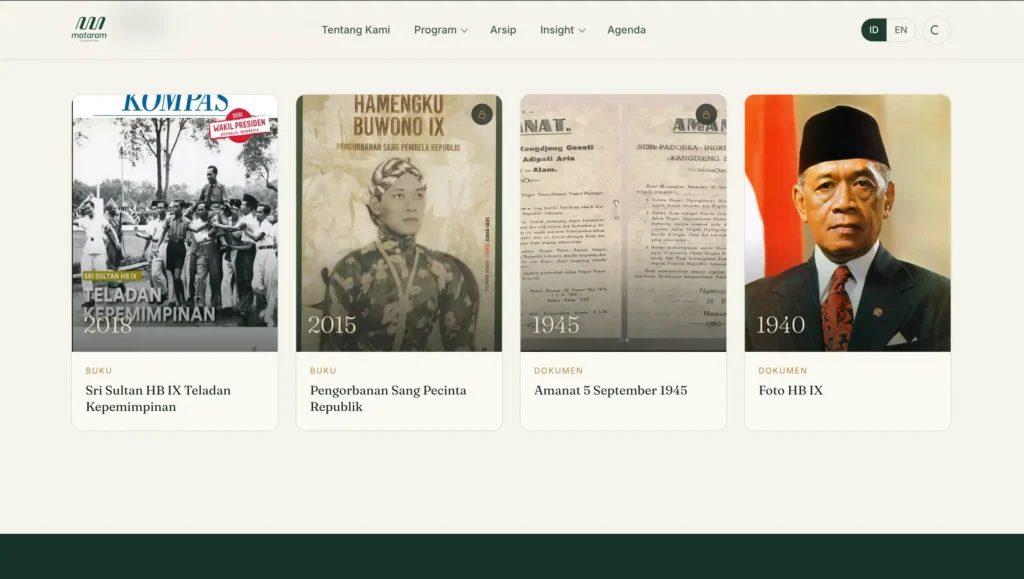Click the year 2018 on the Kompas cover
The width and height of the screenshot is (1024, 579).
[x=108, y=324]
